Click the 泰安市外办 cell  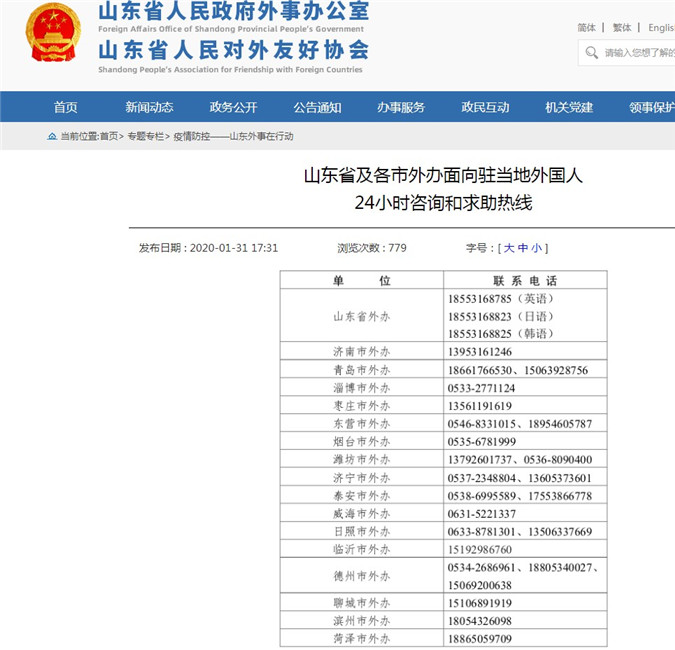[x=362, y=495]
